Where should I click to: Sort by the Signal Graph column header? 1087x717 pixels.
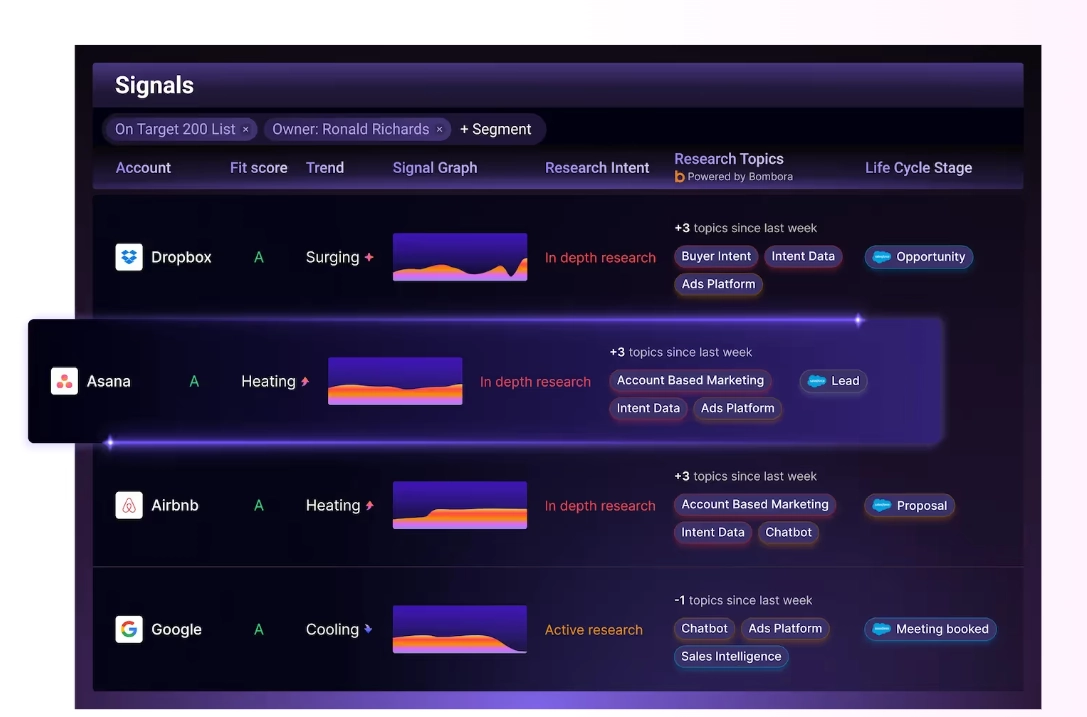click(435, 168)
